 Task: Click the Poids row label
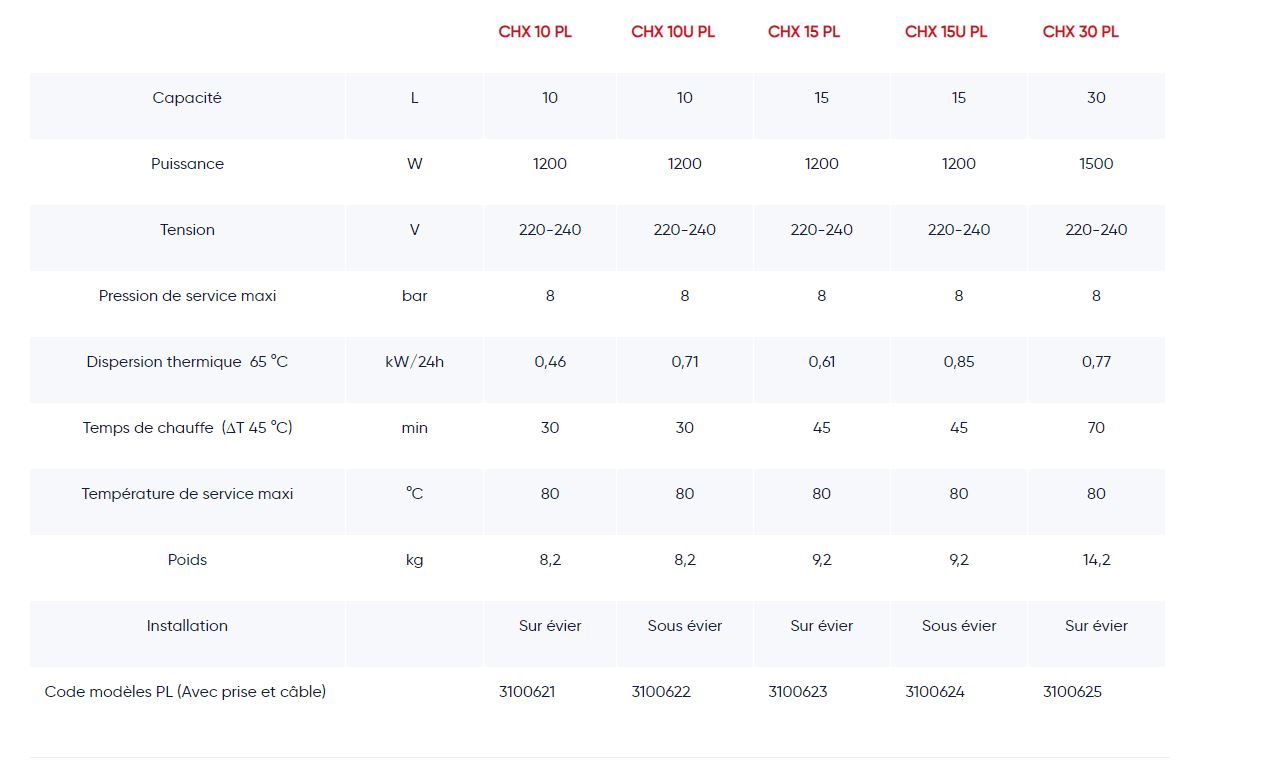(187, 560)
